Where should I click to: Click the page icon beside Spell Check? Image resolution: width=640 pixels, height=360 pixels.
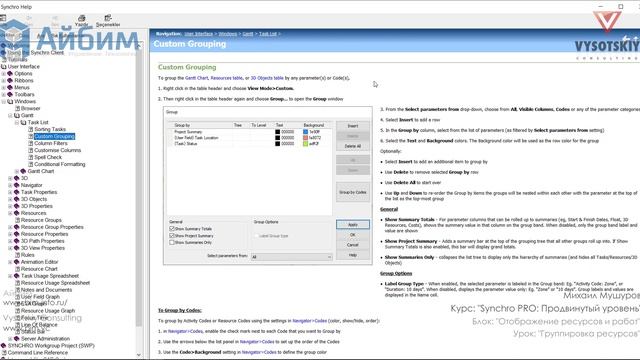point(31,157)
